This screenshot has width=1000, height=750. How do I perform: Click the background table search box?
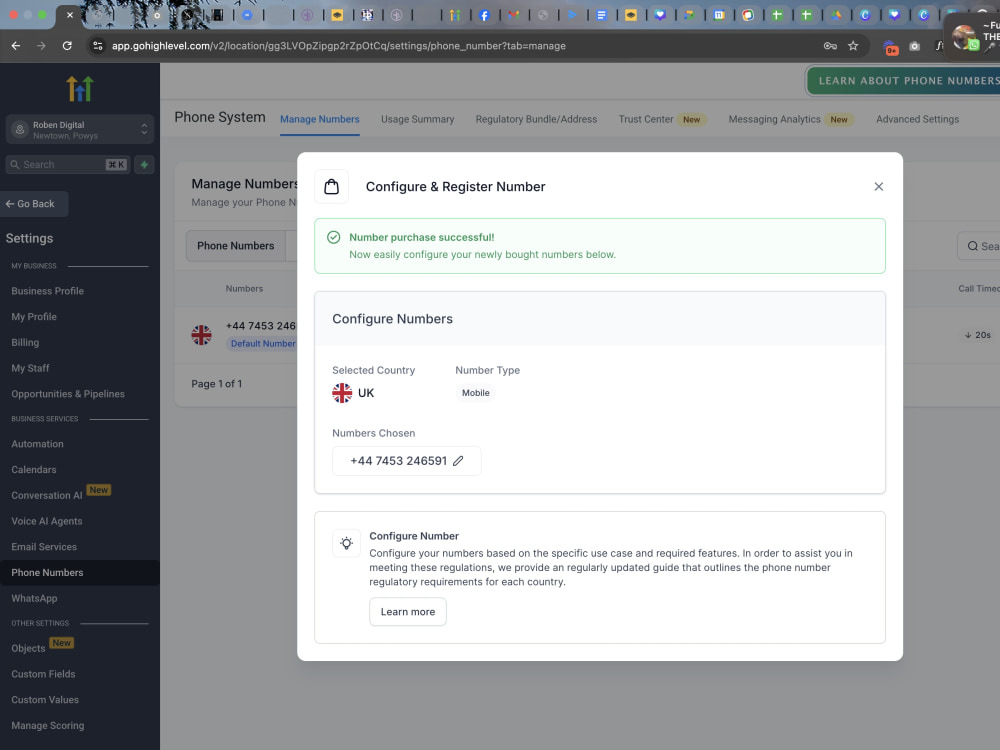point(980,246)
